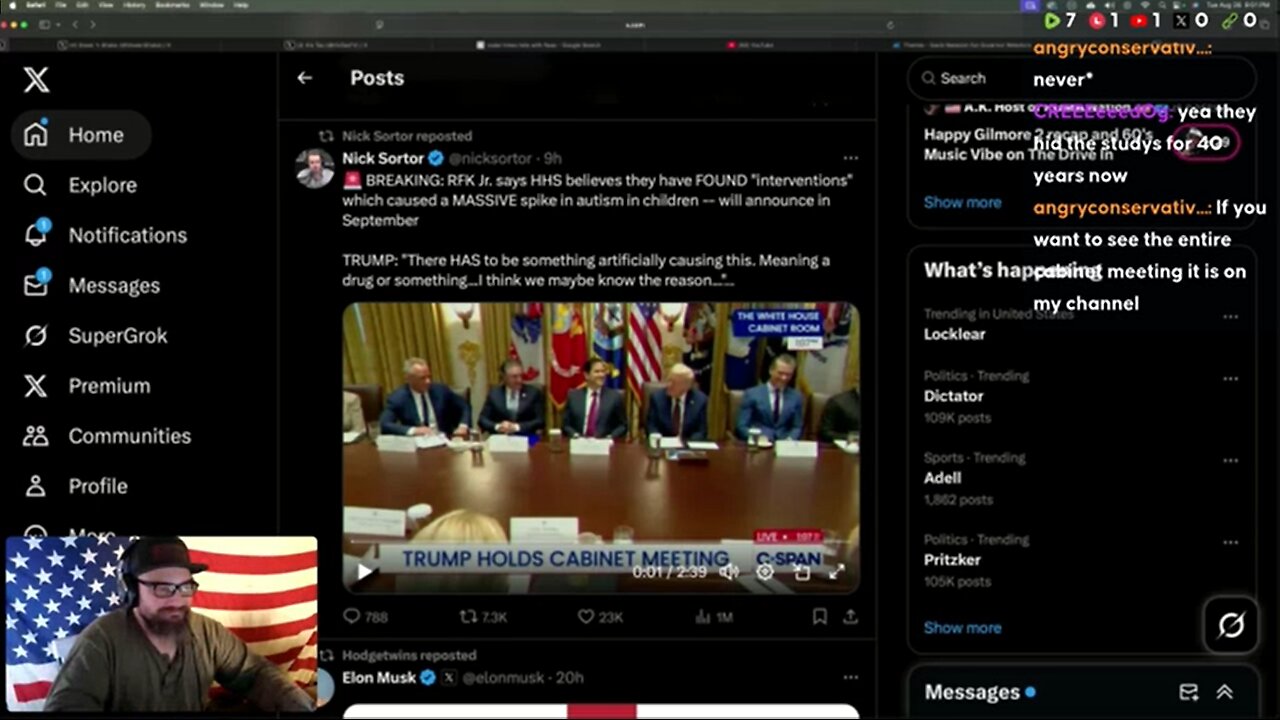Reload the page in Safari toolbar
The image size is (1280, 720).
point(890,24)
